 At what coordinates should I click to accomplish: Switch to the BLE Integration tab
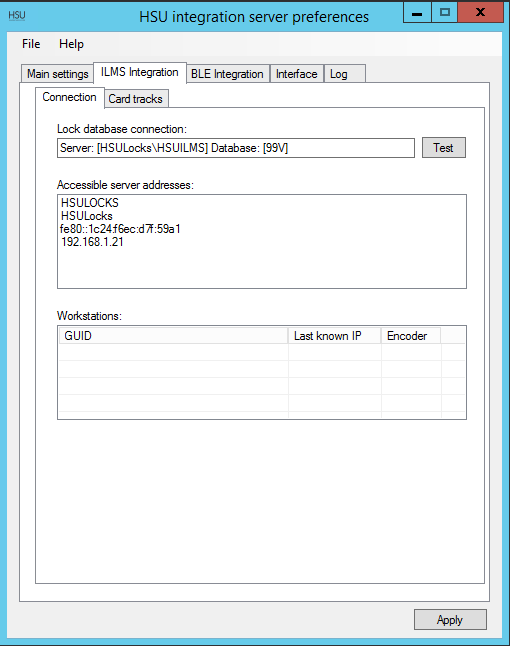point(227,74)
